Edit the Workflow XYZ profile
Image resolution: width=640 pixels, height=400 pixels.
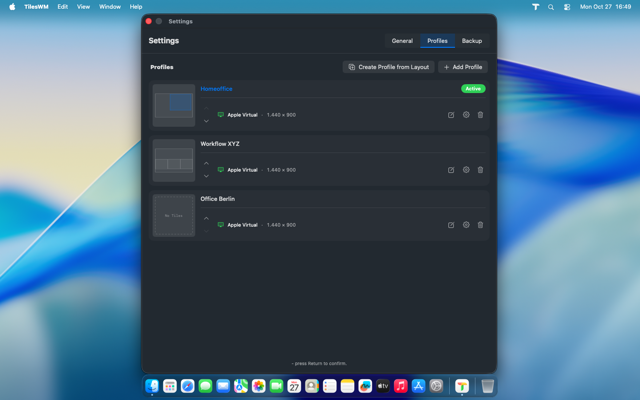point(451,170)
